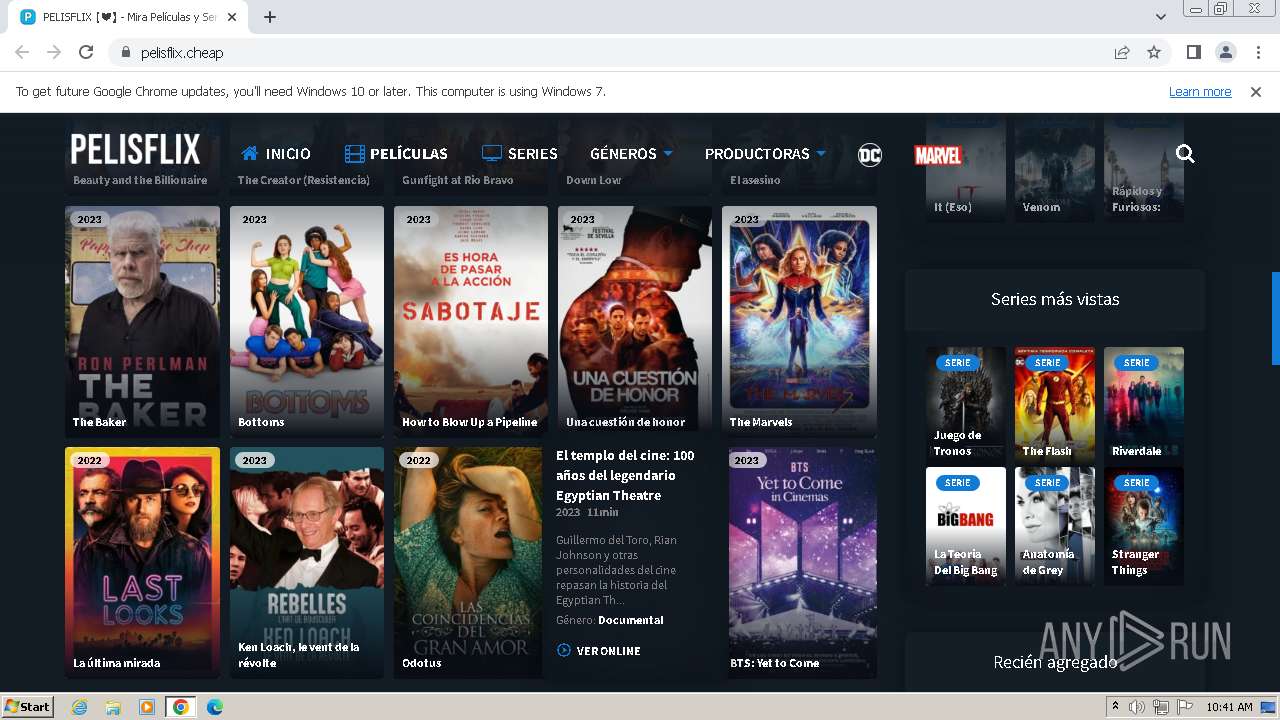Open the tab search chevron

coord(1160,17)
